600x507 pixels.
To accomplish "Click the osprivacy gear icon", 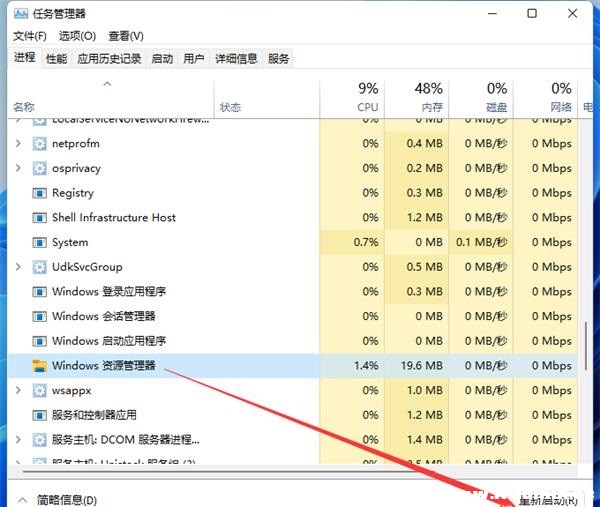I will [x=39, y=168].
